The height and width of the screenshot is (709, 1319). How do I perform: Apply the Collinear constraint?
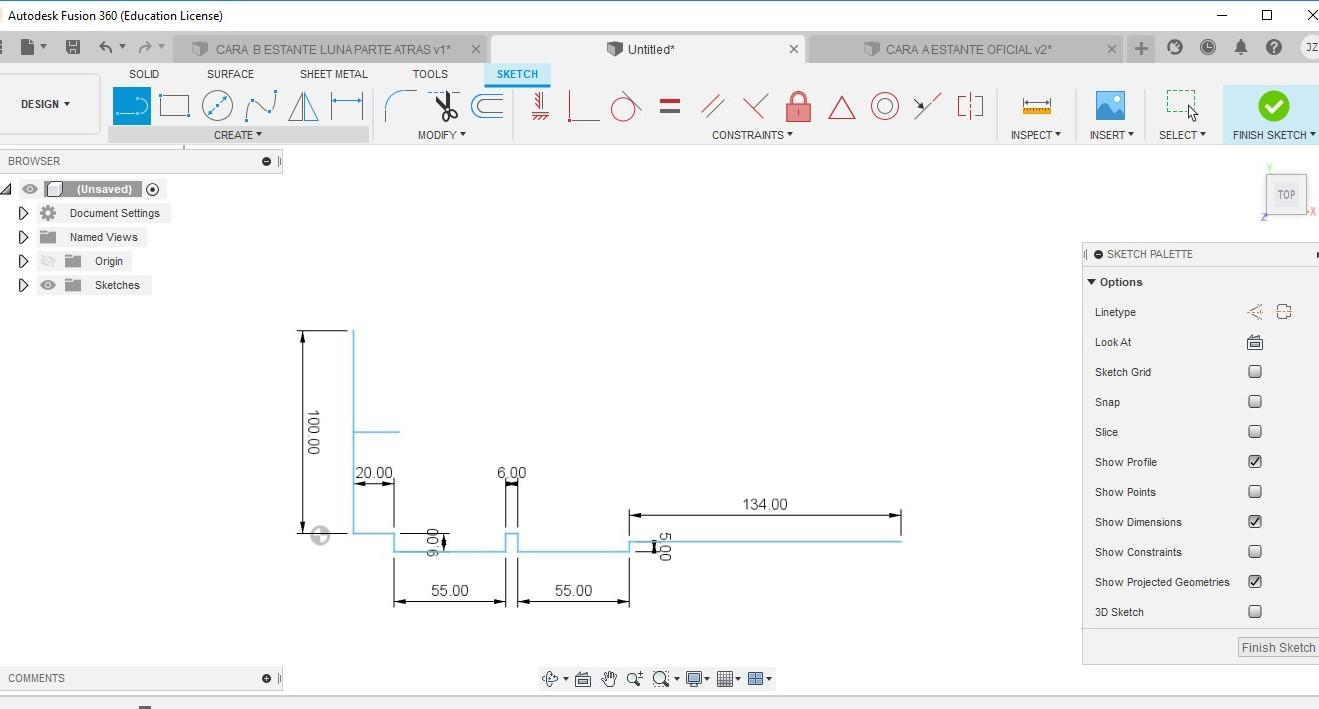927,106
